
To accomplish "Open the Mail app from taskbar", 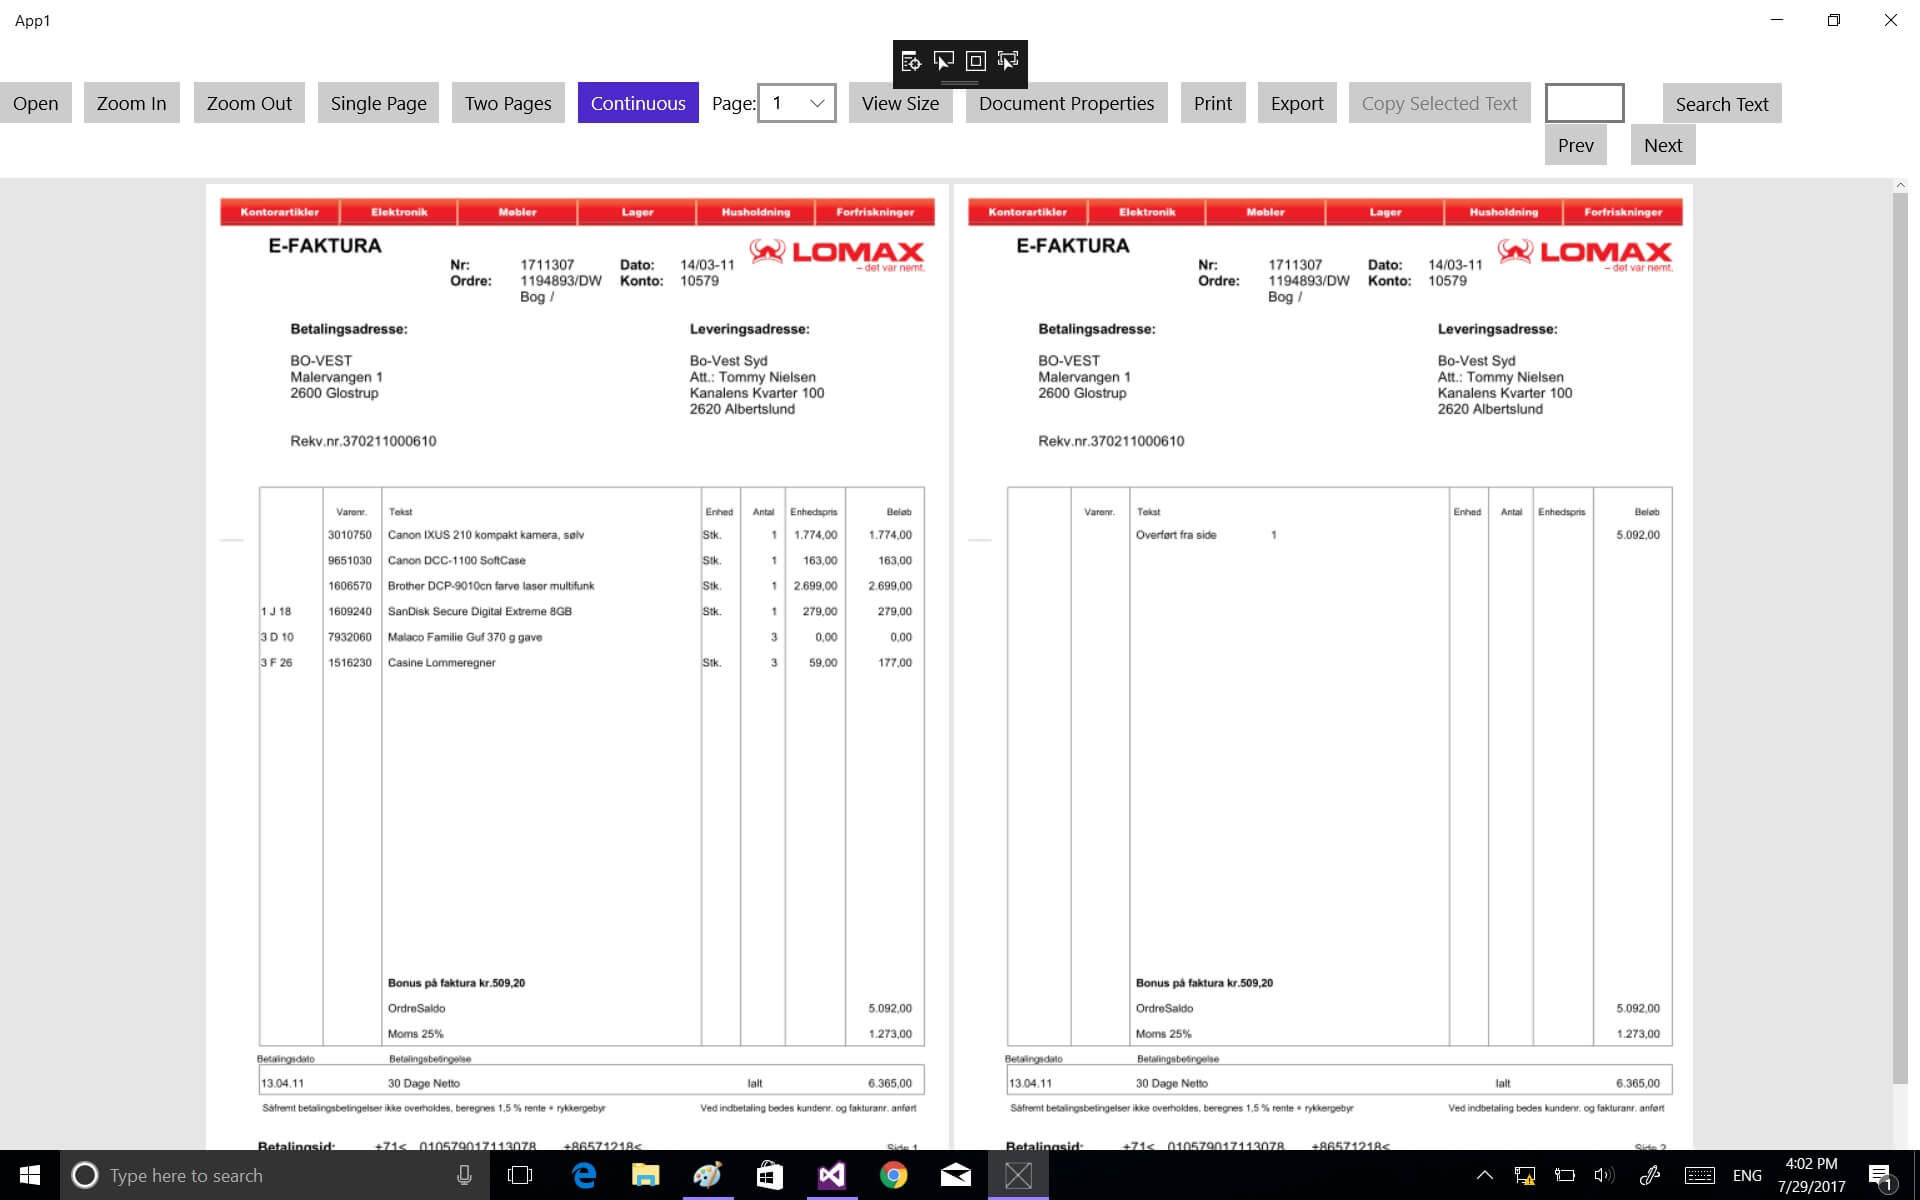I will (x=956, y=1175).
